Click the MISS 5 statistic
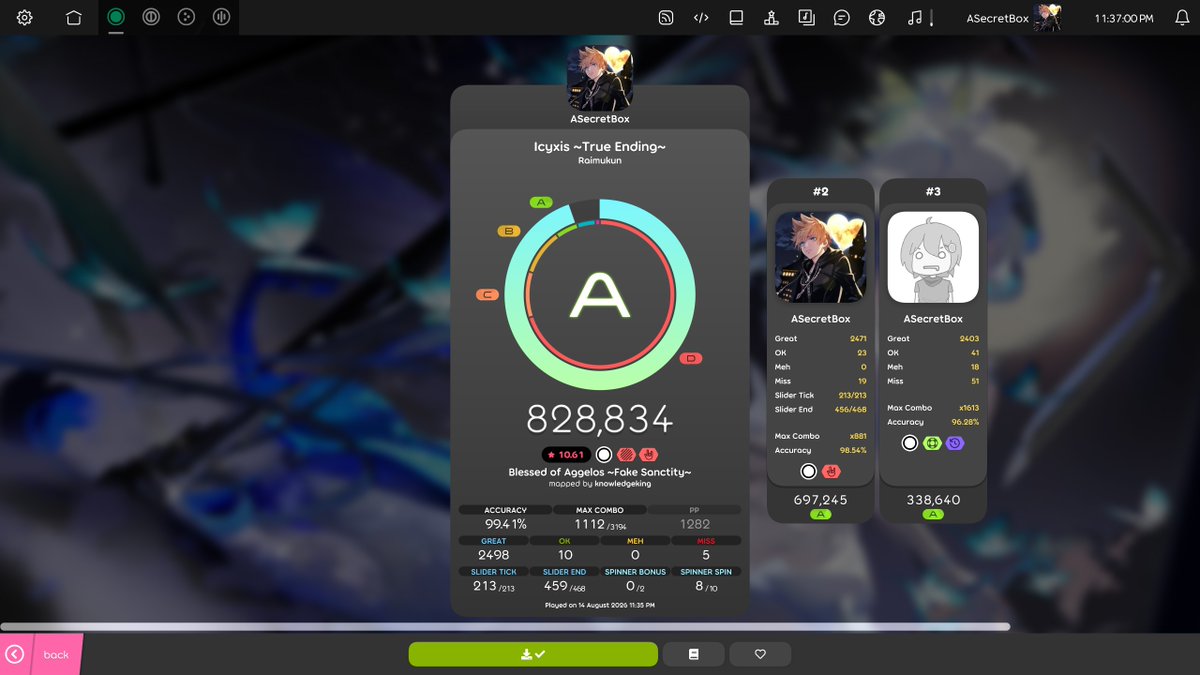This screenshot has width=1200, height=675. (x=706, y=549)
